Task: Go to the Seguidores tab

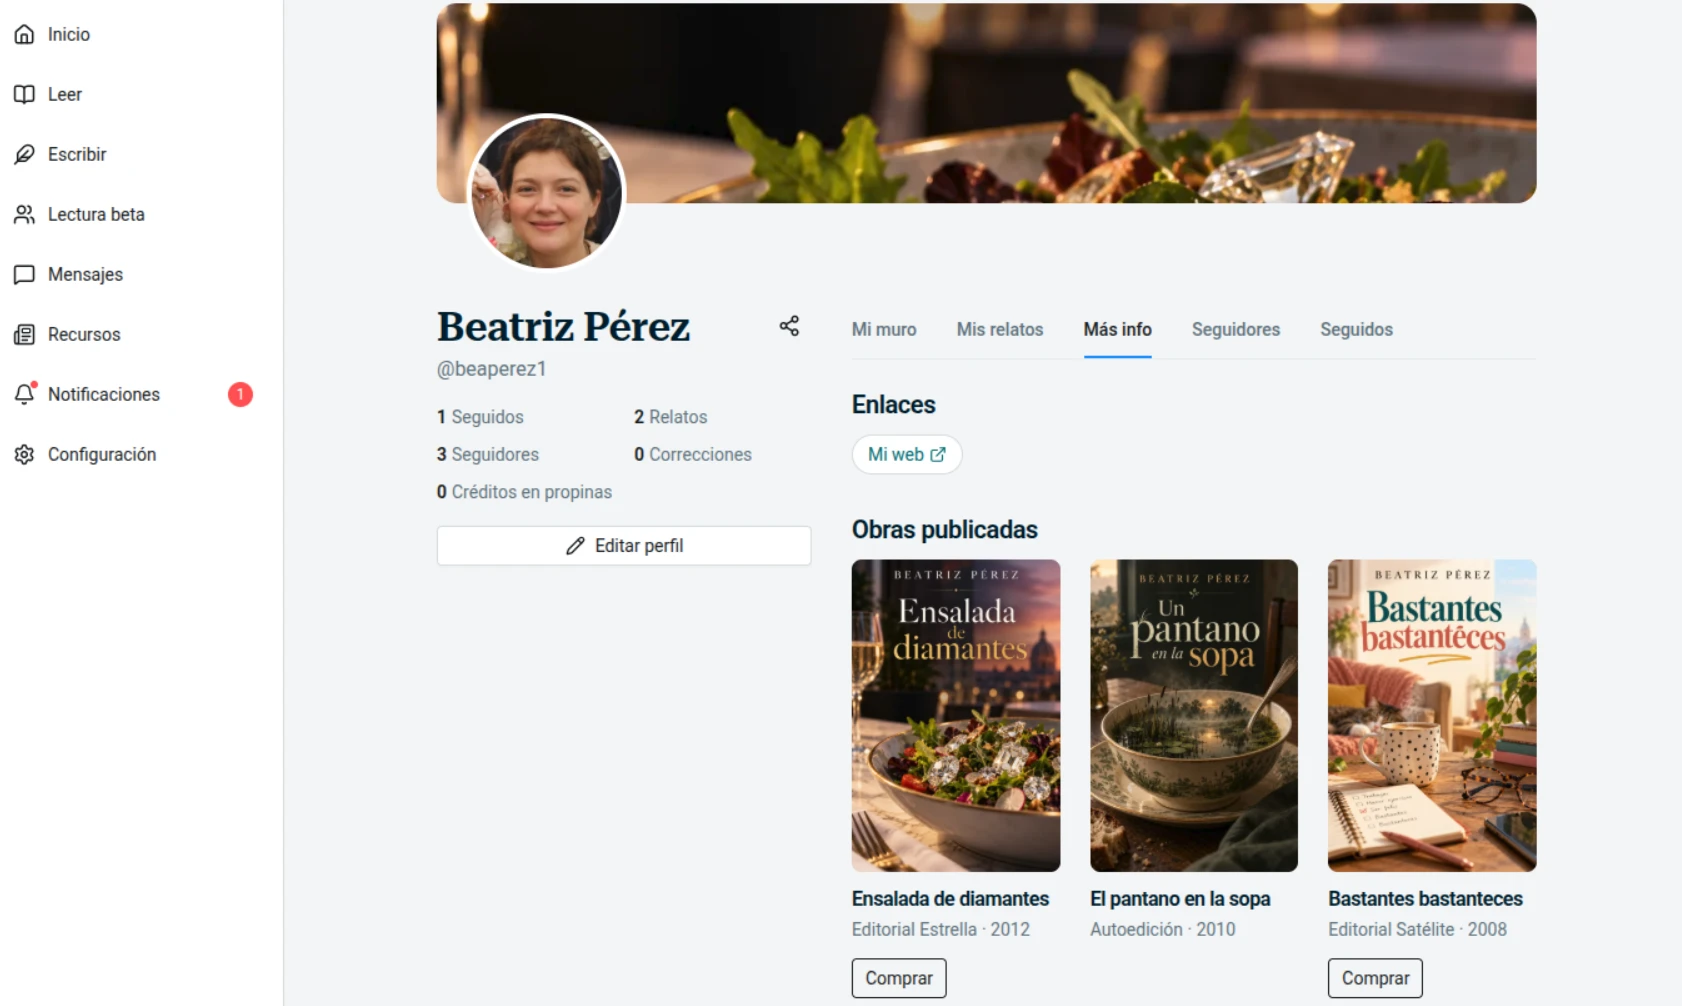Action: coord(1236,329)
